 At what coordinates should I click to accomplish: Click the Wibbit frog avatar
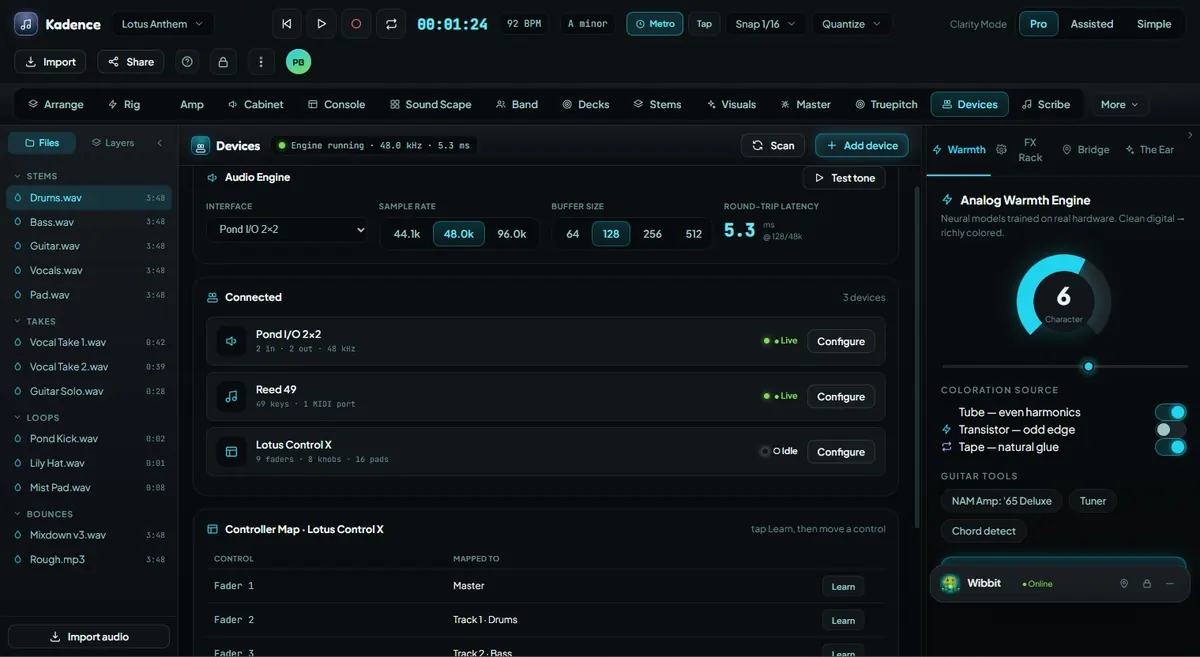[x=950, y=583]
